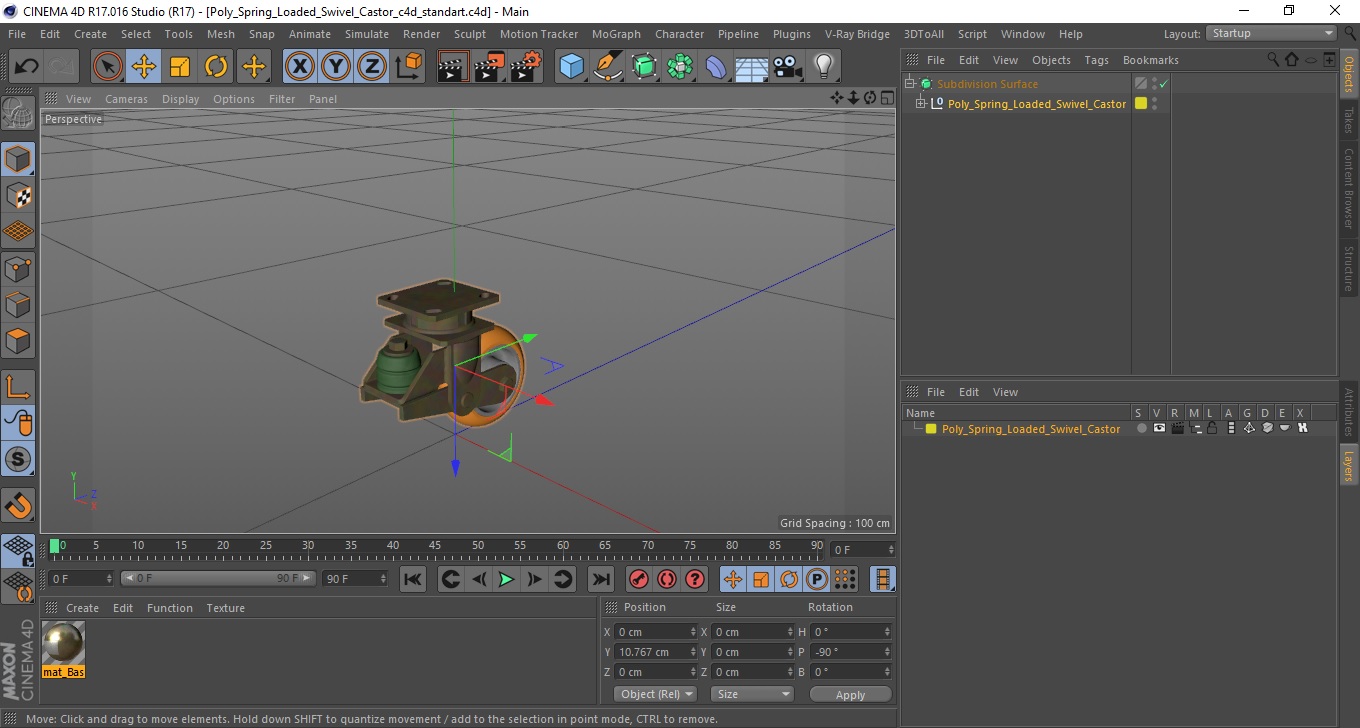Open the MoGraph menu
The width and height of the screenshot is (1360, 728).
tap(616, 34)
